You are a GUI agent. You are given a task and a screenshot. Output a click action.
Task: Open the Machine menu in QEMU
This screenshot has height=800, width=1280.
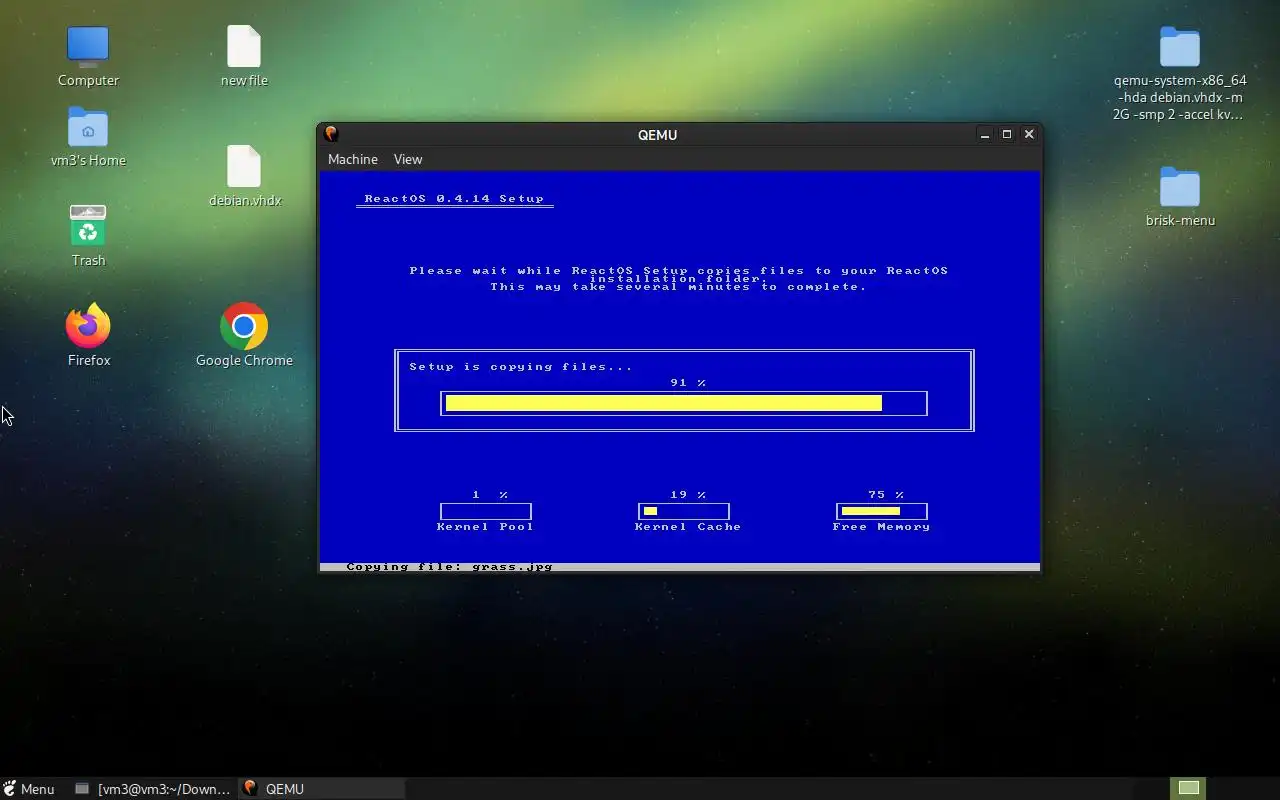click(353, 159)
